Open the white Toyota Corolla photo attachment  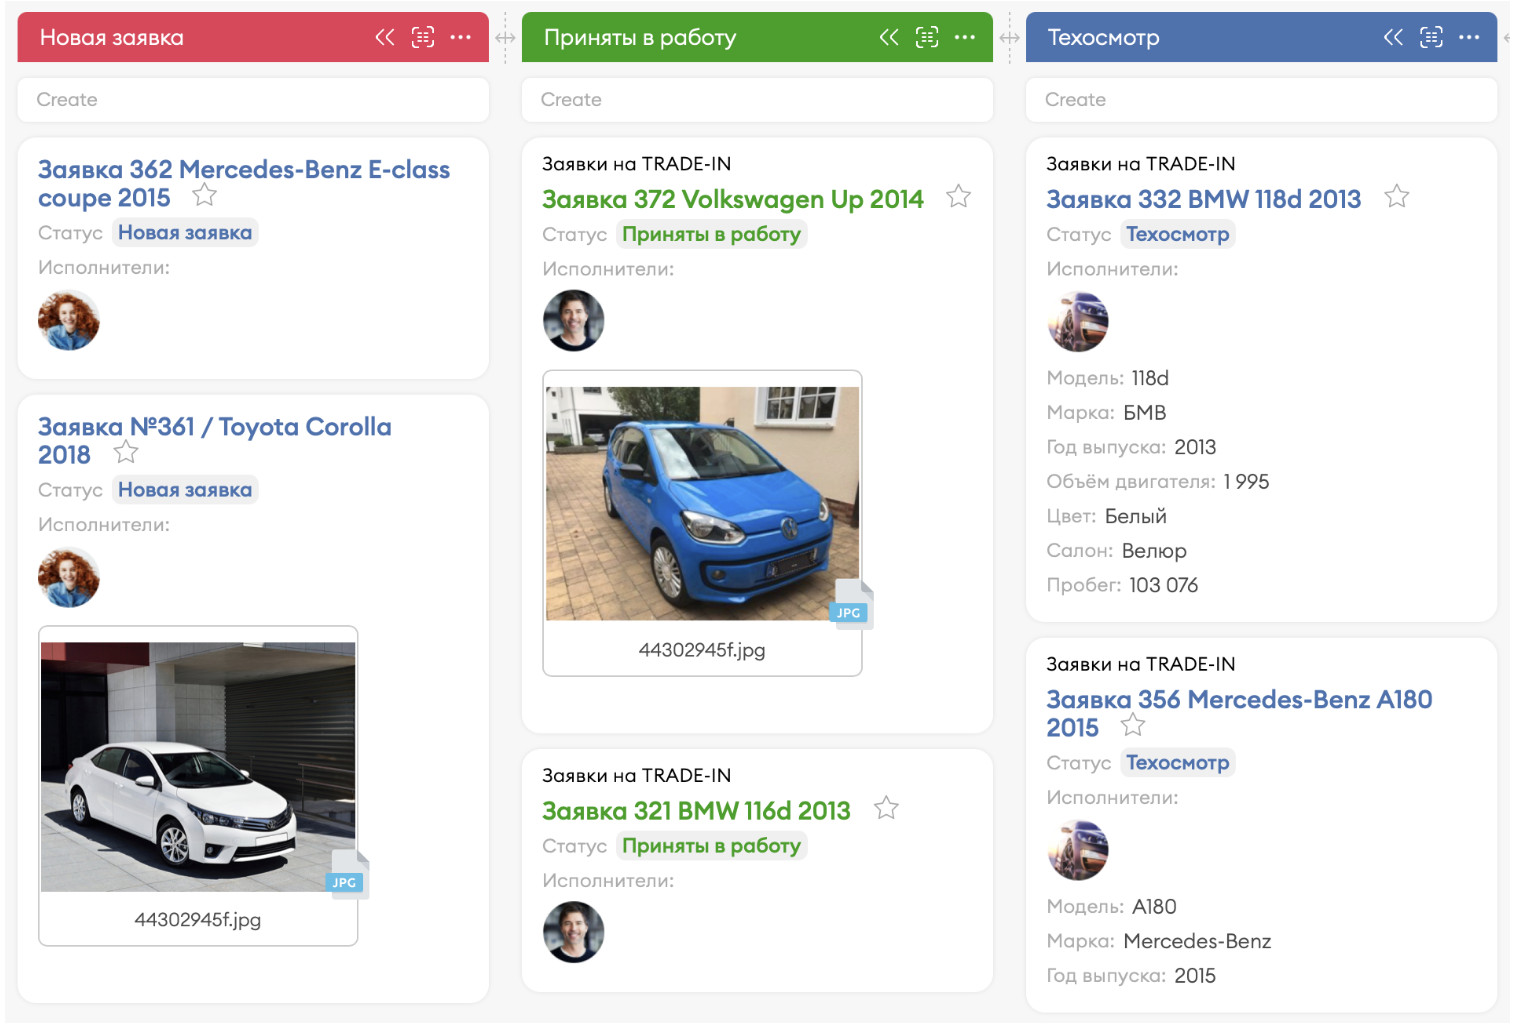coord(198,766)
